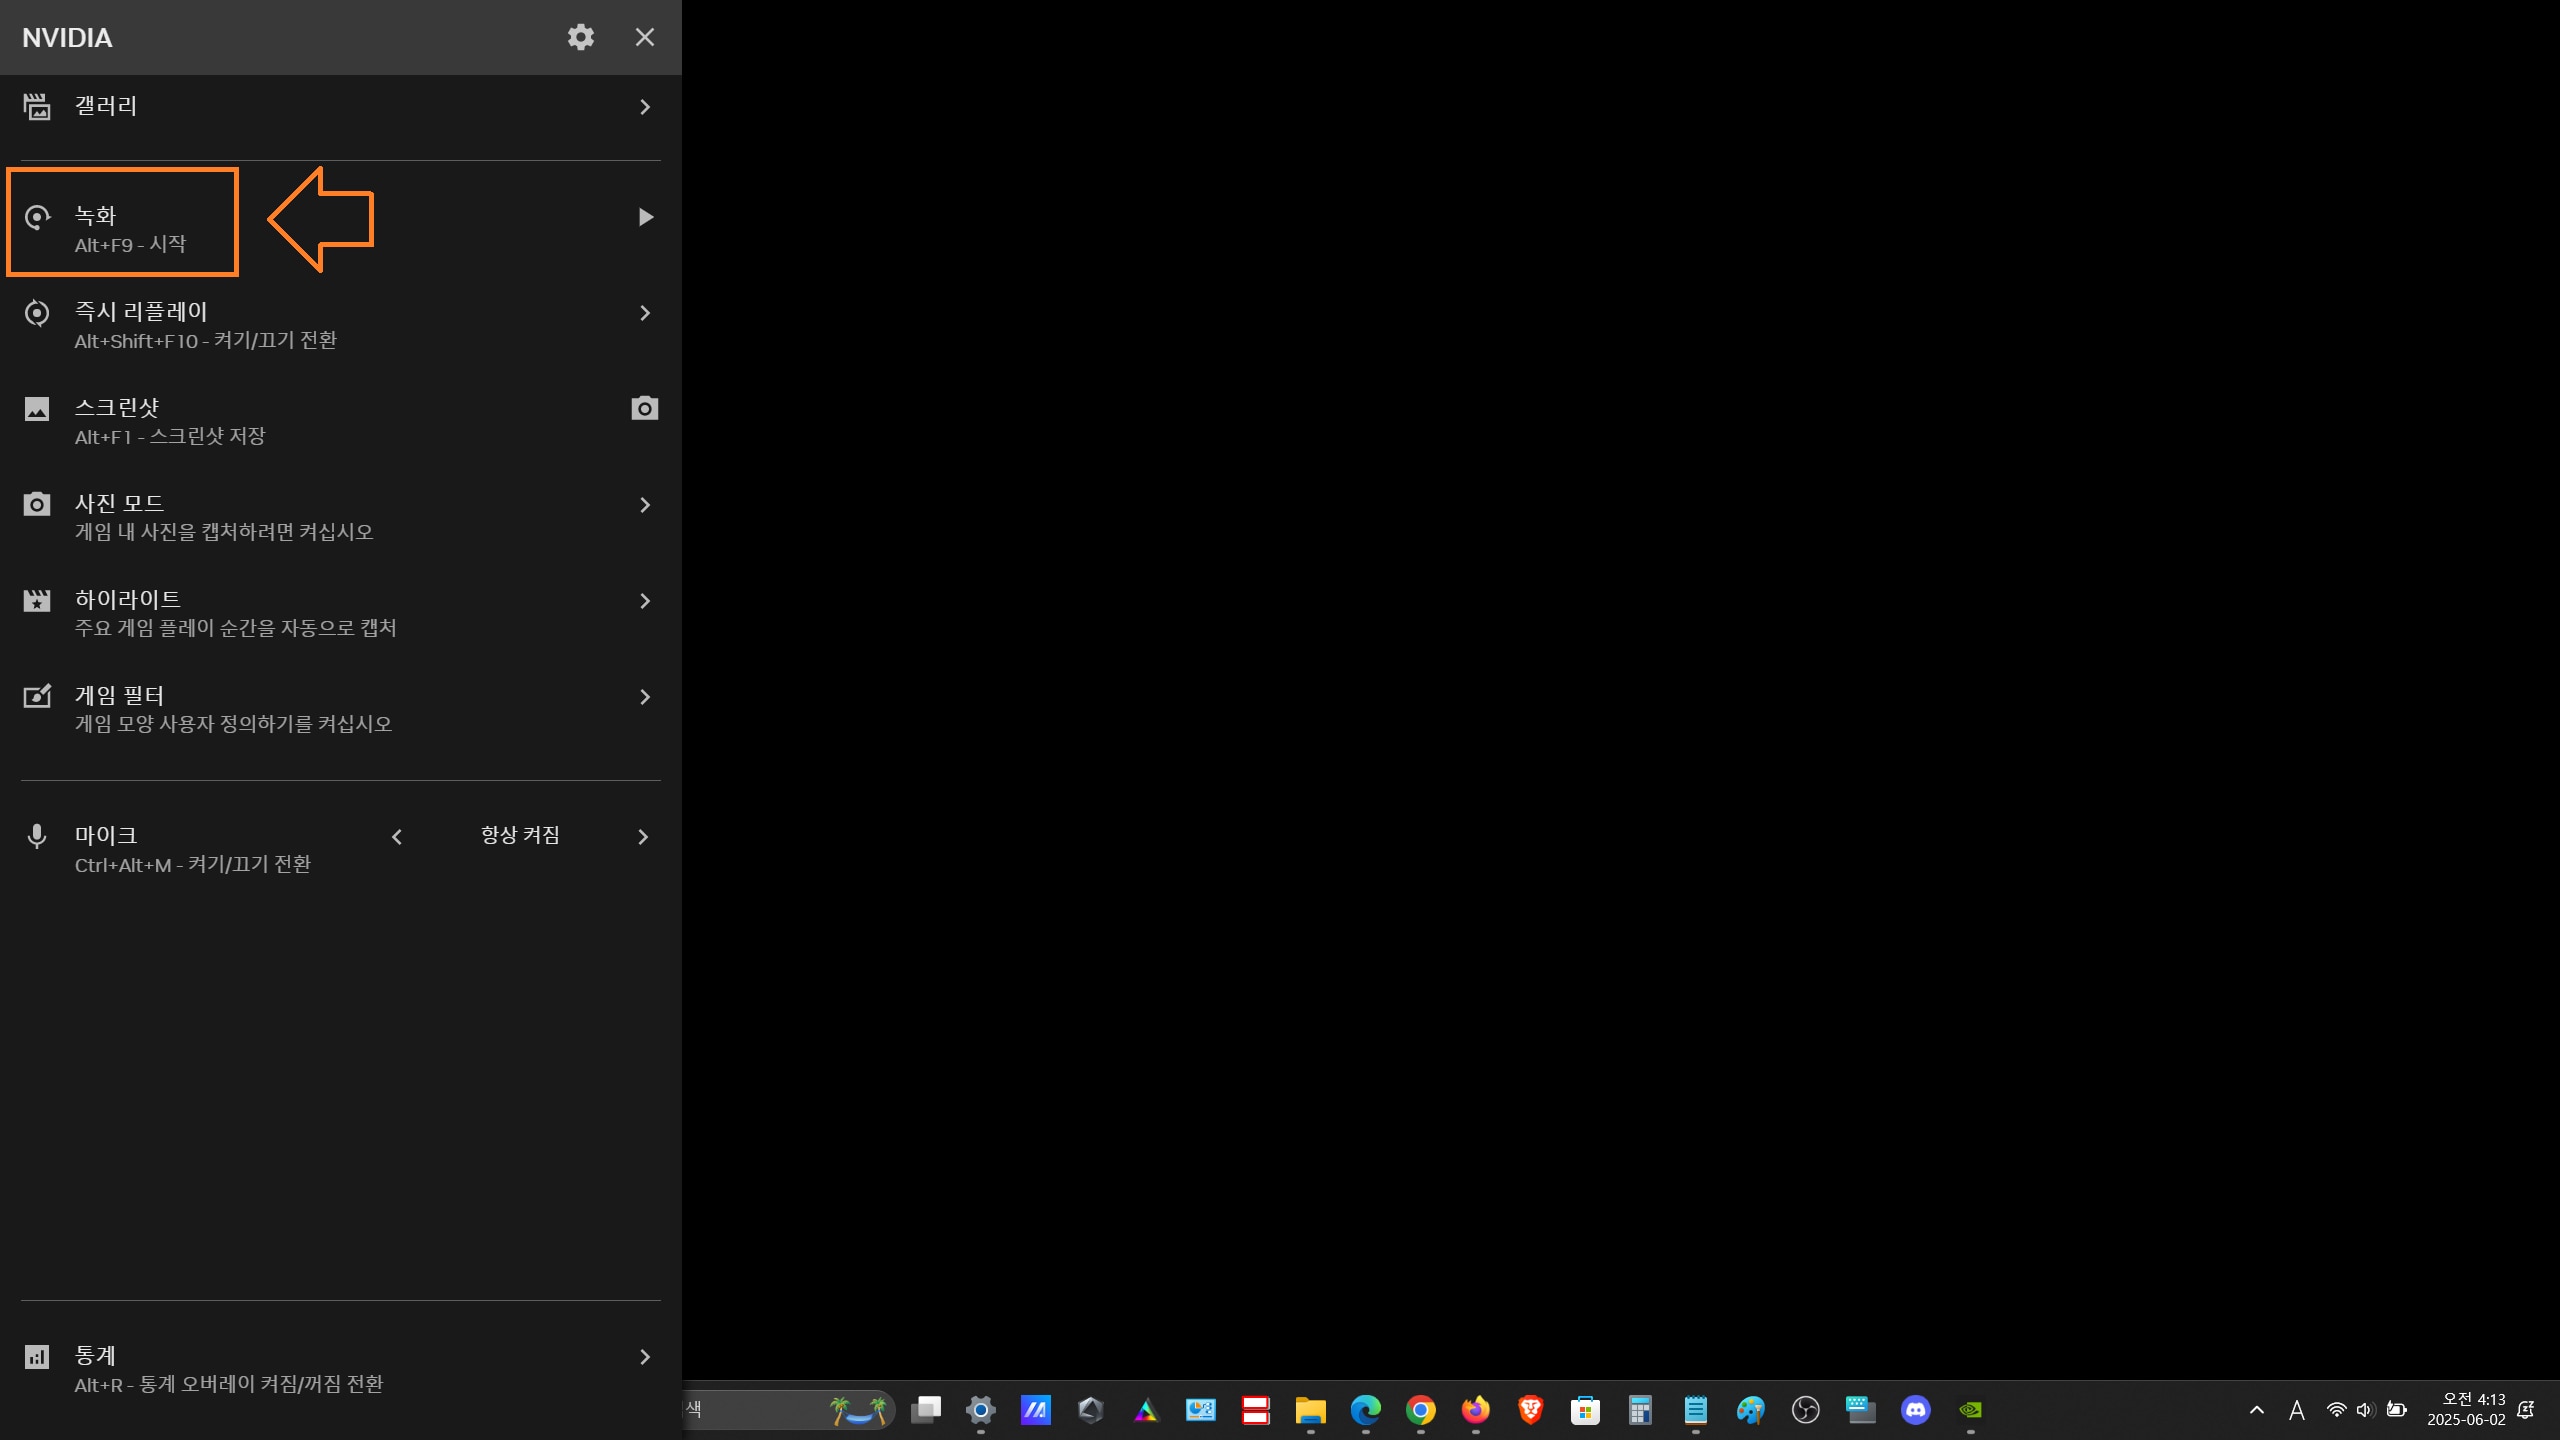2560x1440 pixels.
Task: Open Notepad from taskbar
Action: tap(1696, 1410)
